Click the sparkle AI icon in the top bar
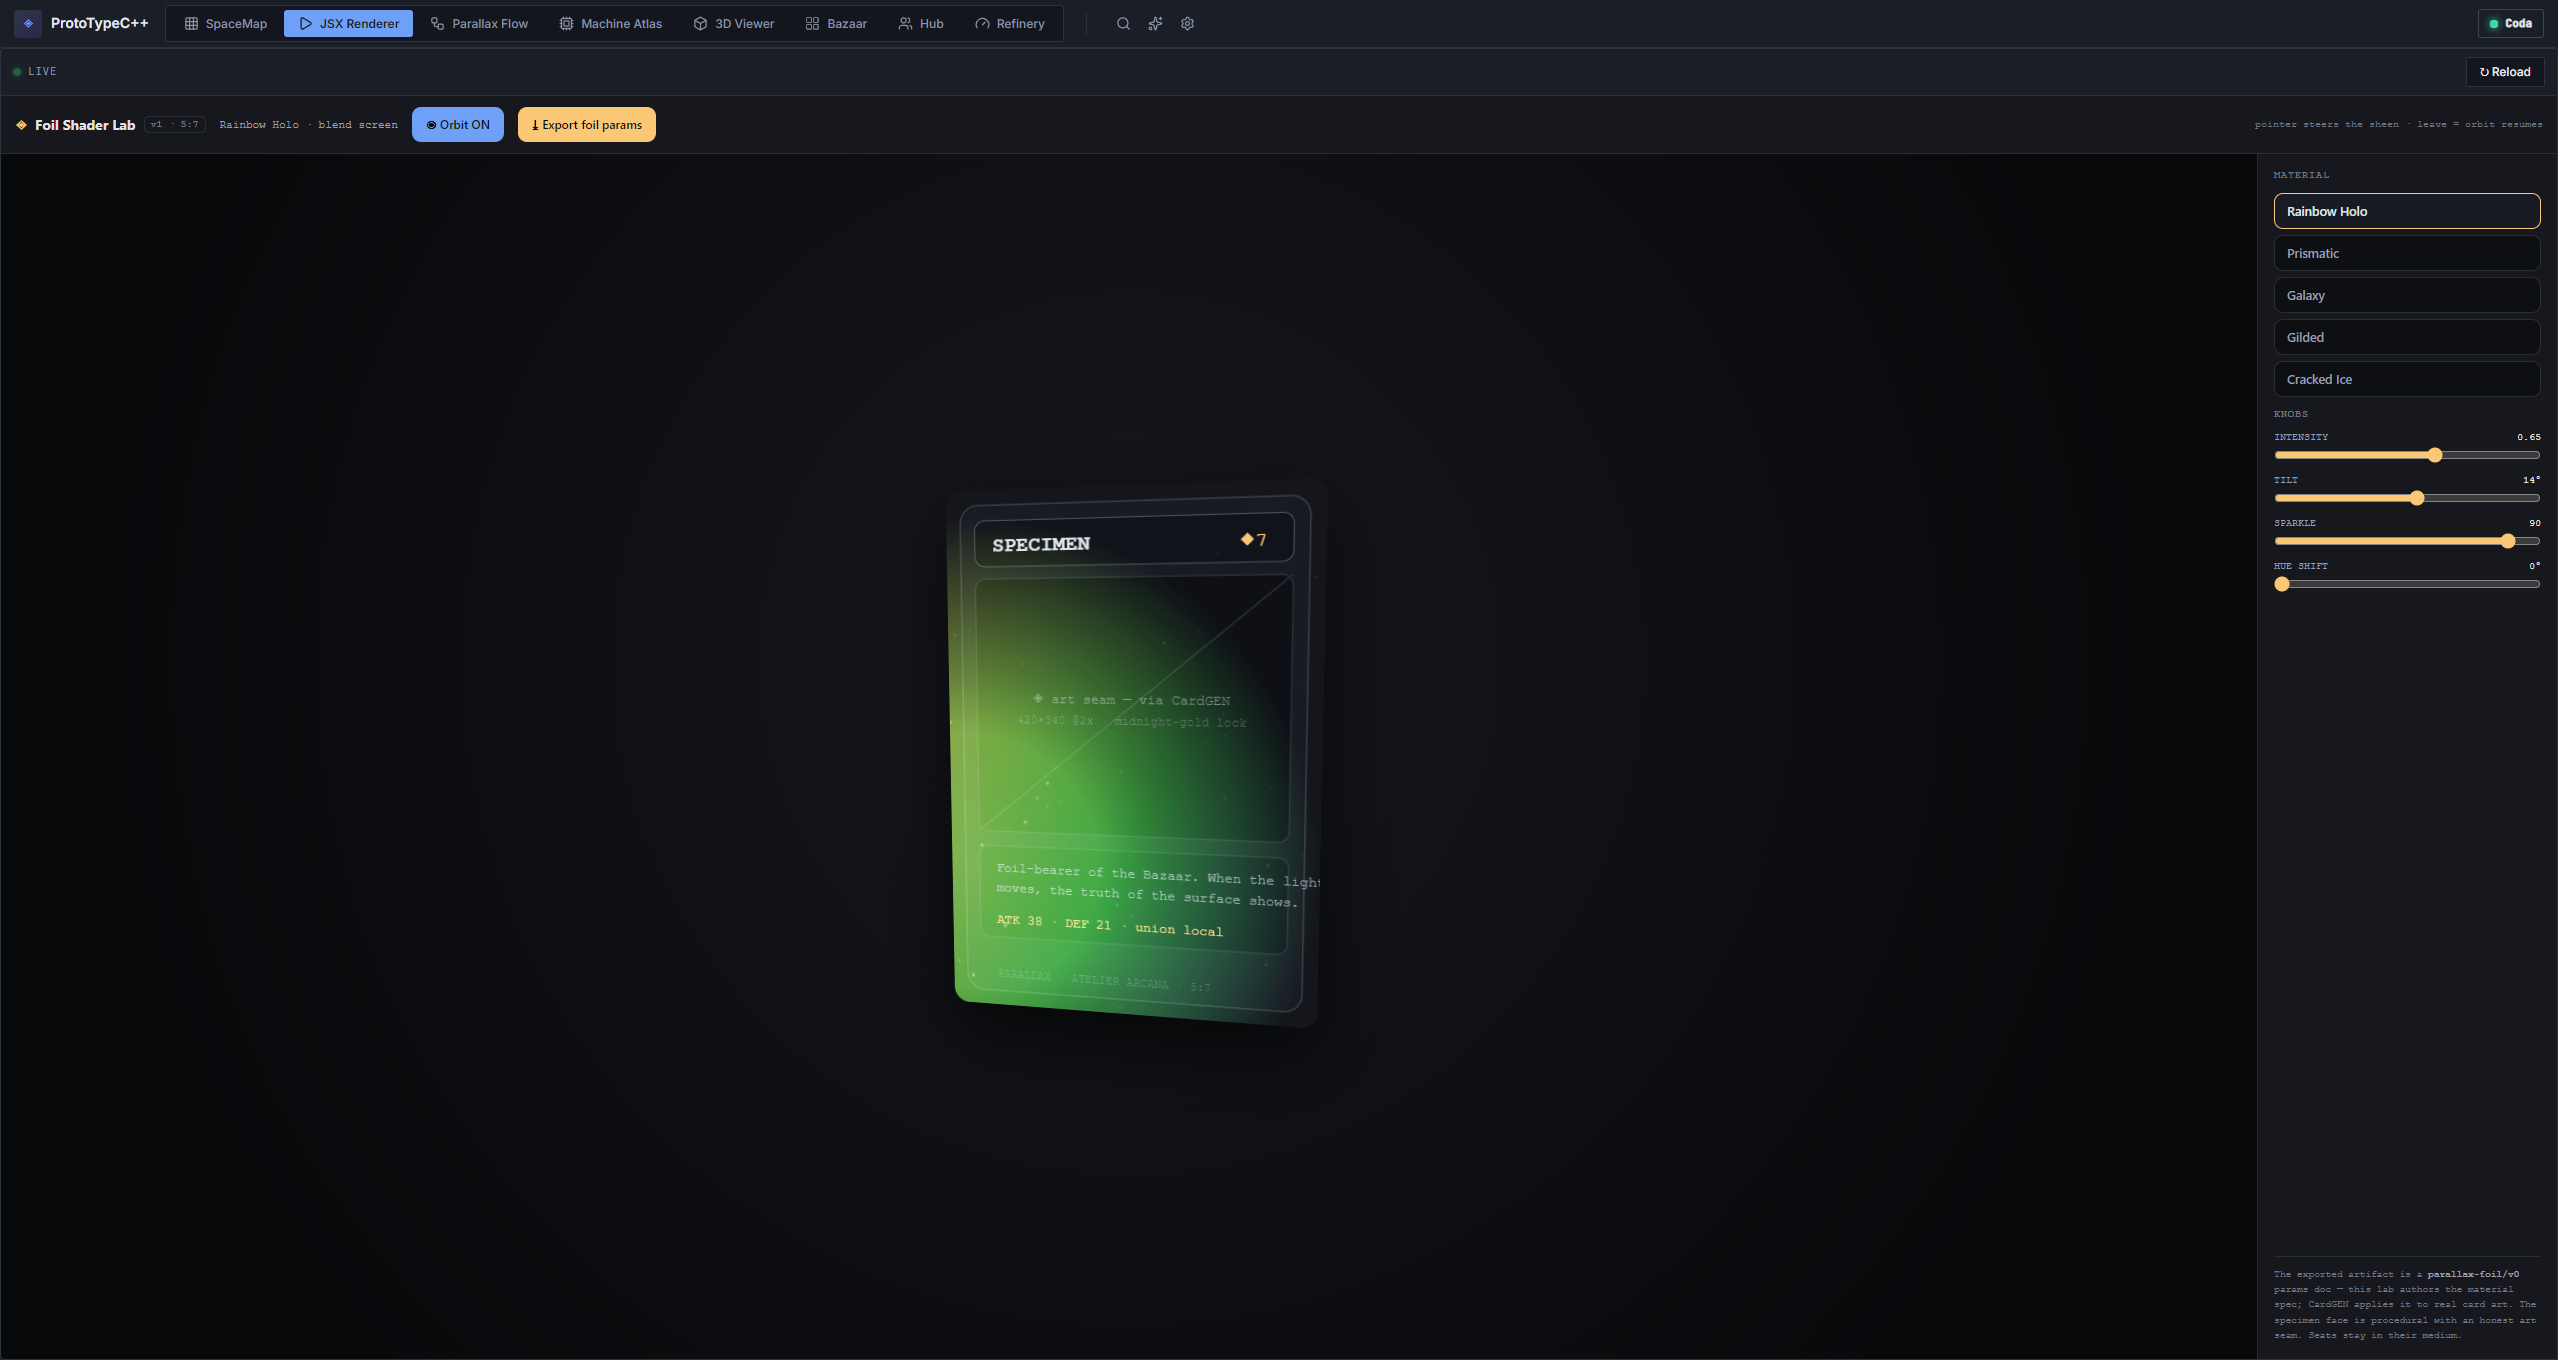 1155,24
